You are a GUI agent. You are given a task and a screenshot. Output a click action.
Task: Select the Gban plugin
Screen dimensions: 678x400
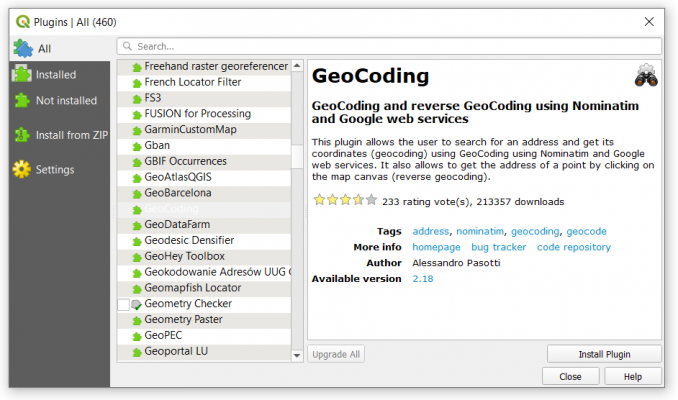[x=204, y=146]
